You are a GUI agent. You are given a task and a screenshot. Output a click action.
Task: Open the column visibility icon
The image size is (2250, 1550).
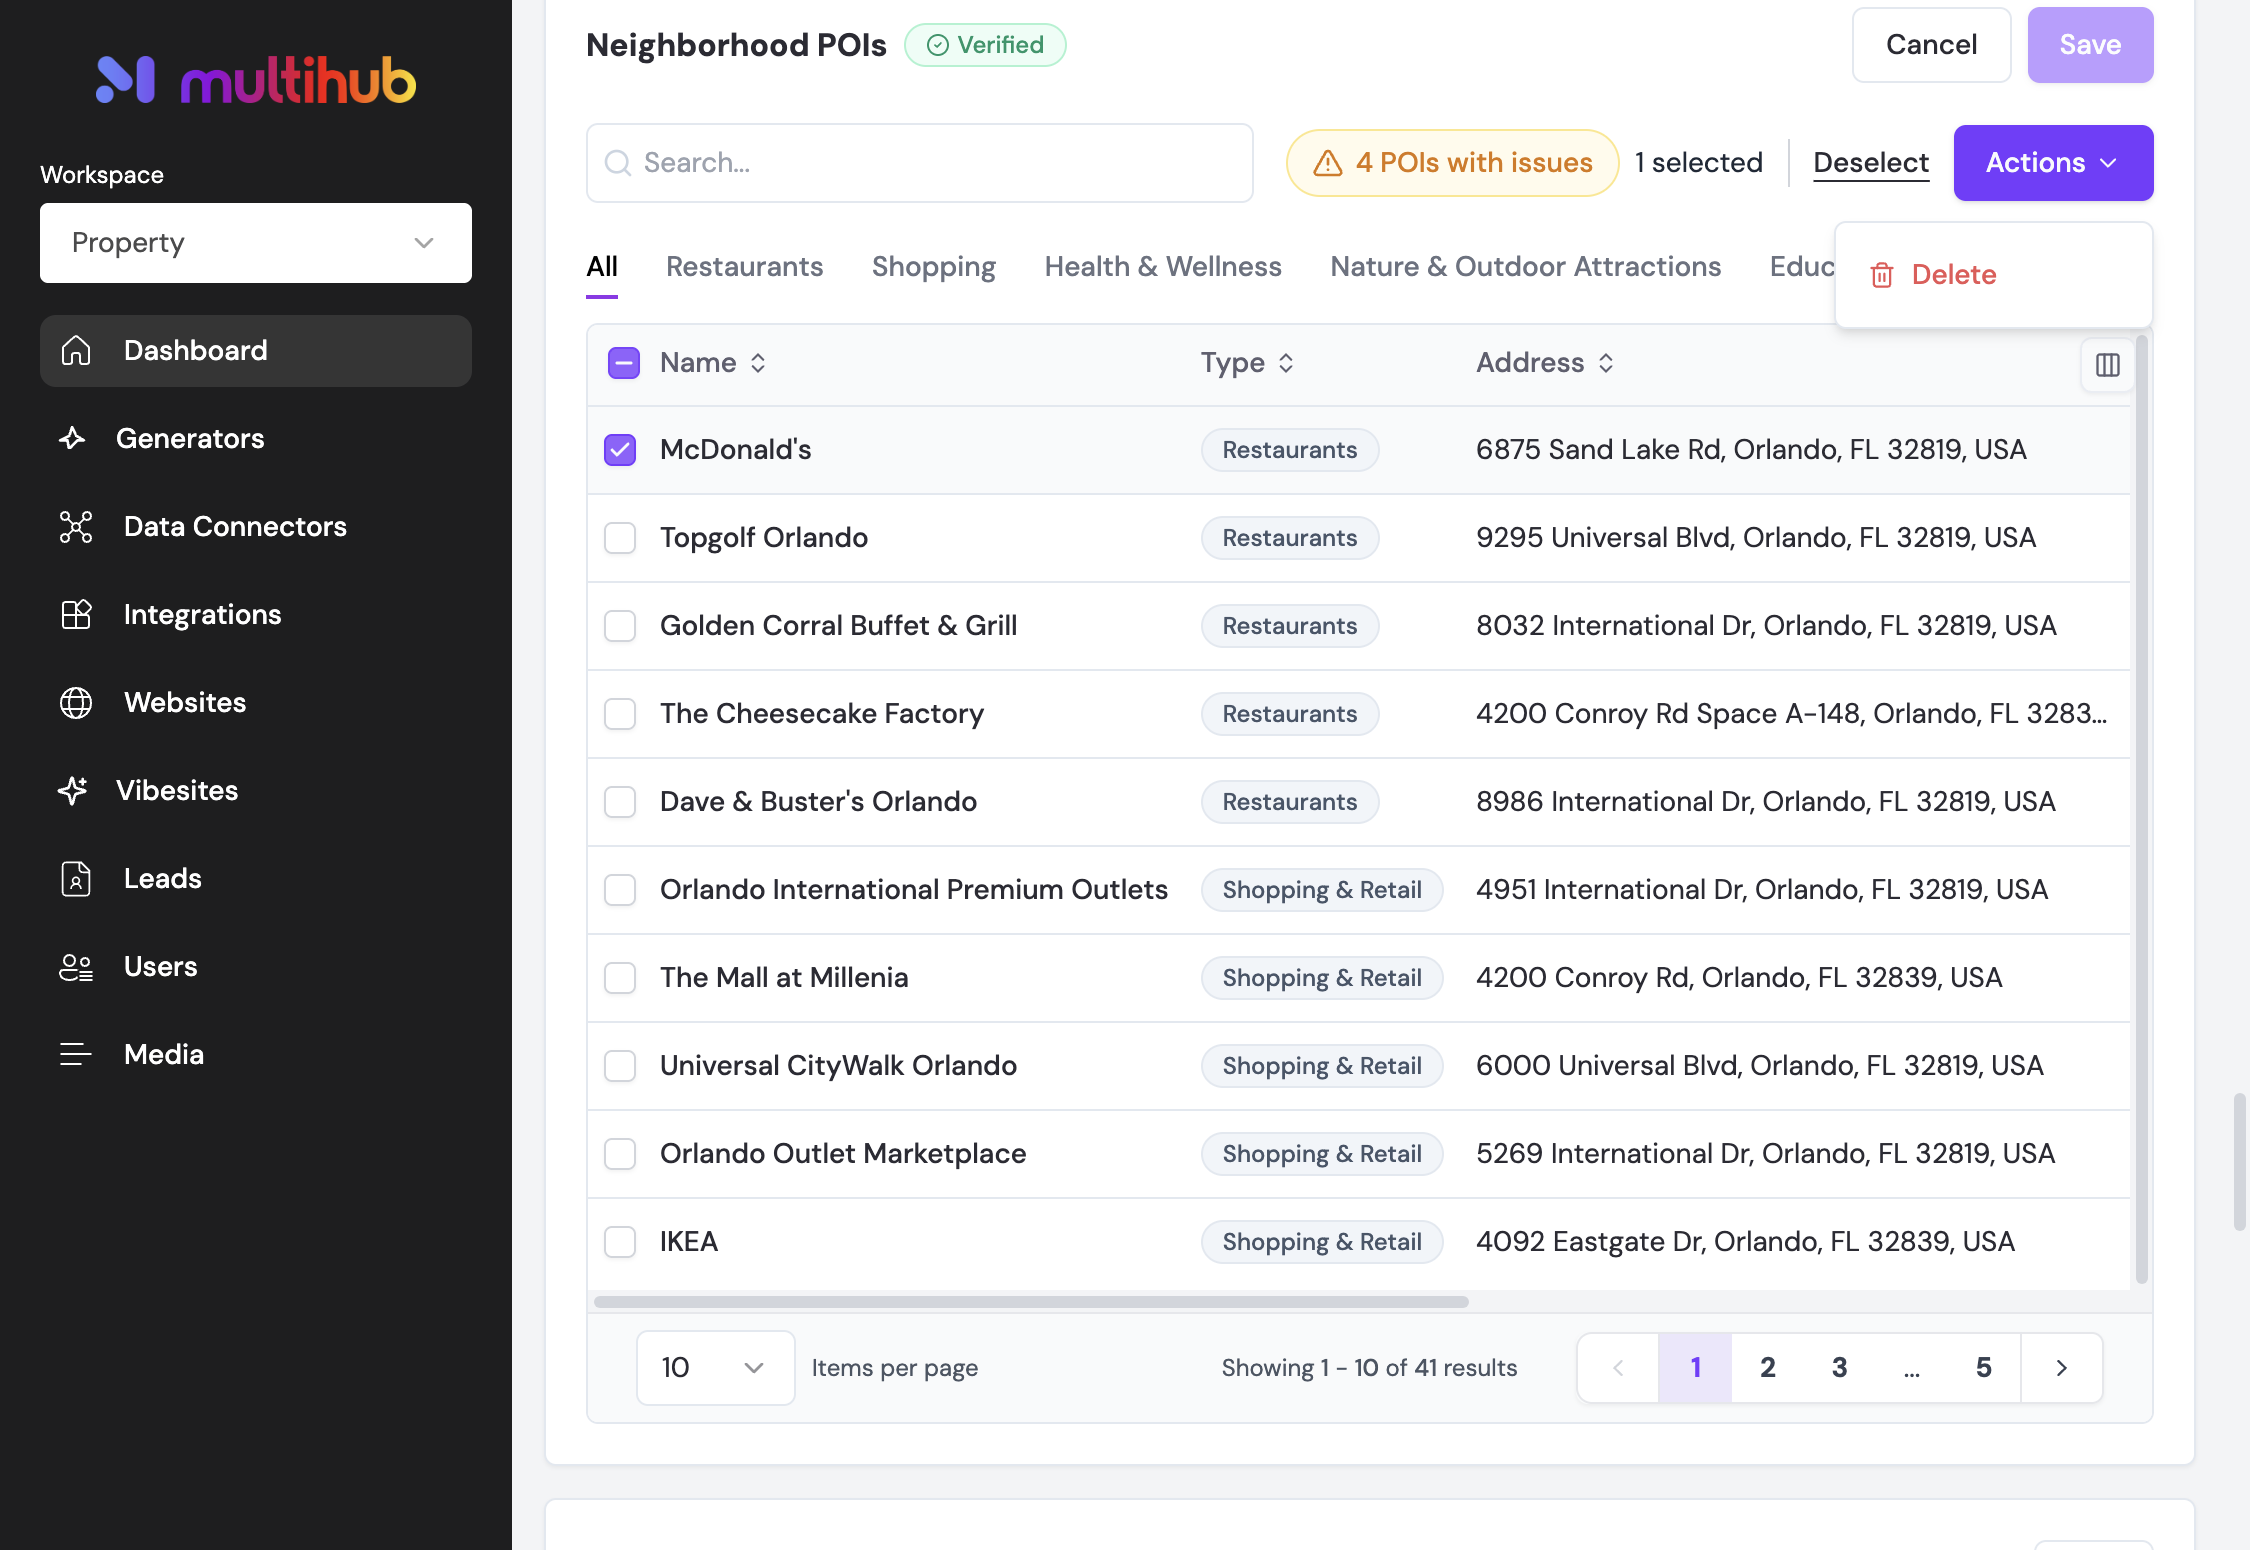pos(2107,365)
